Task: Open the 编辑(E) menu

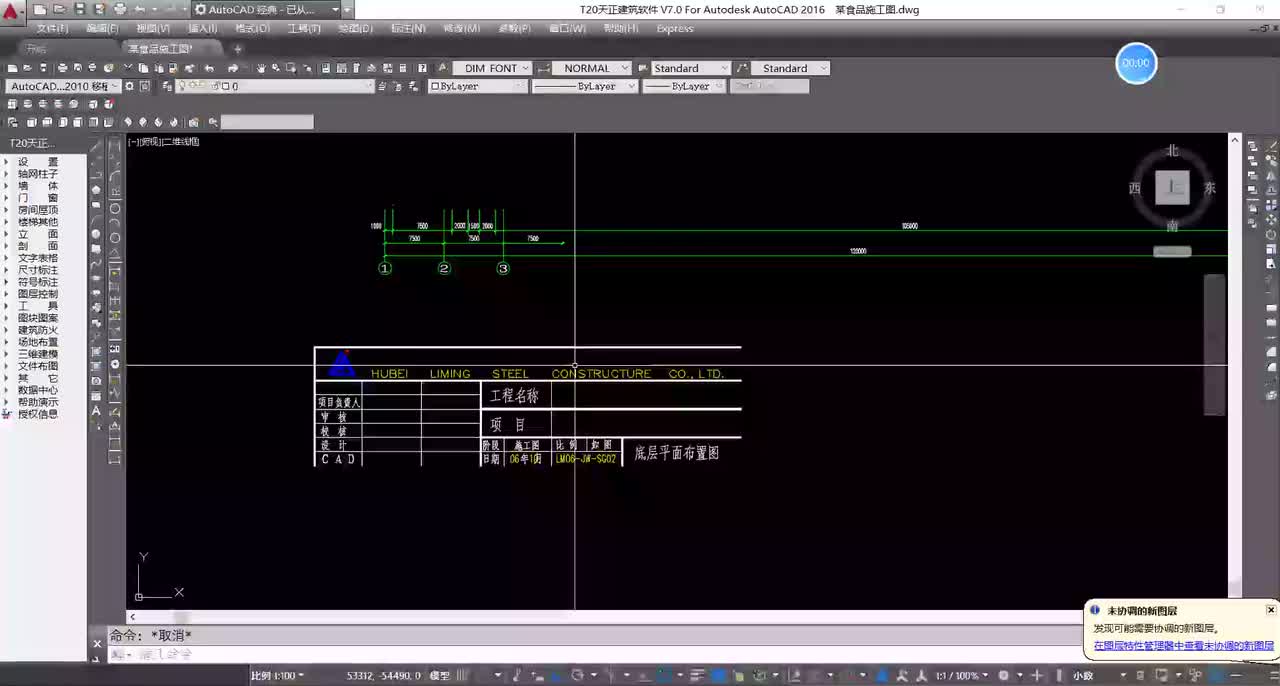Action: [102, 28]
